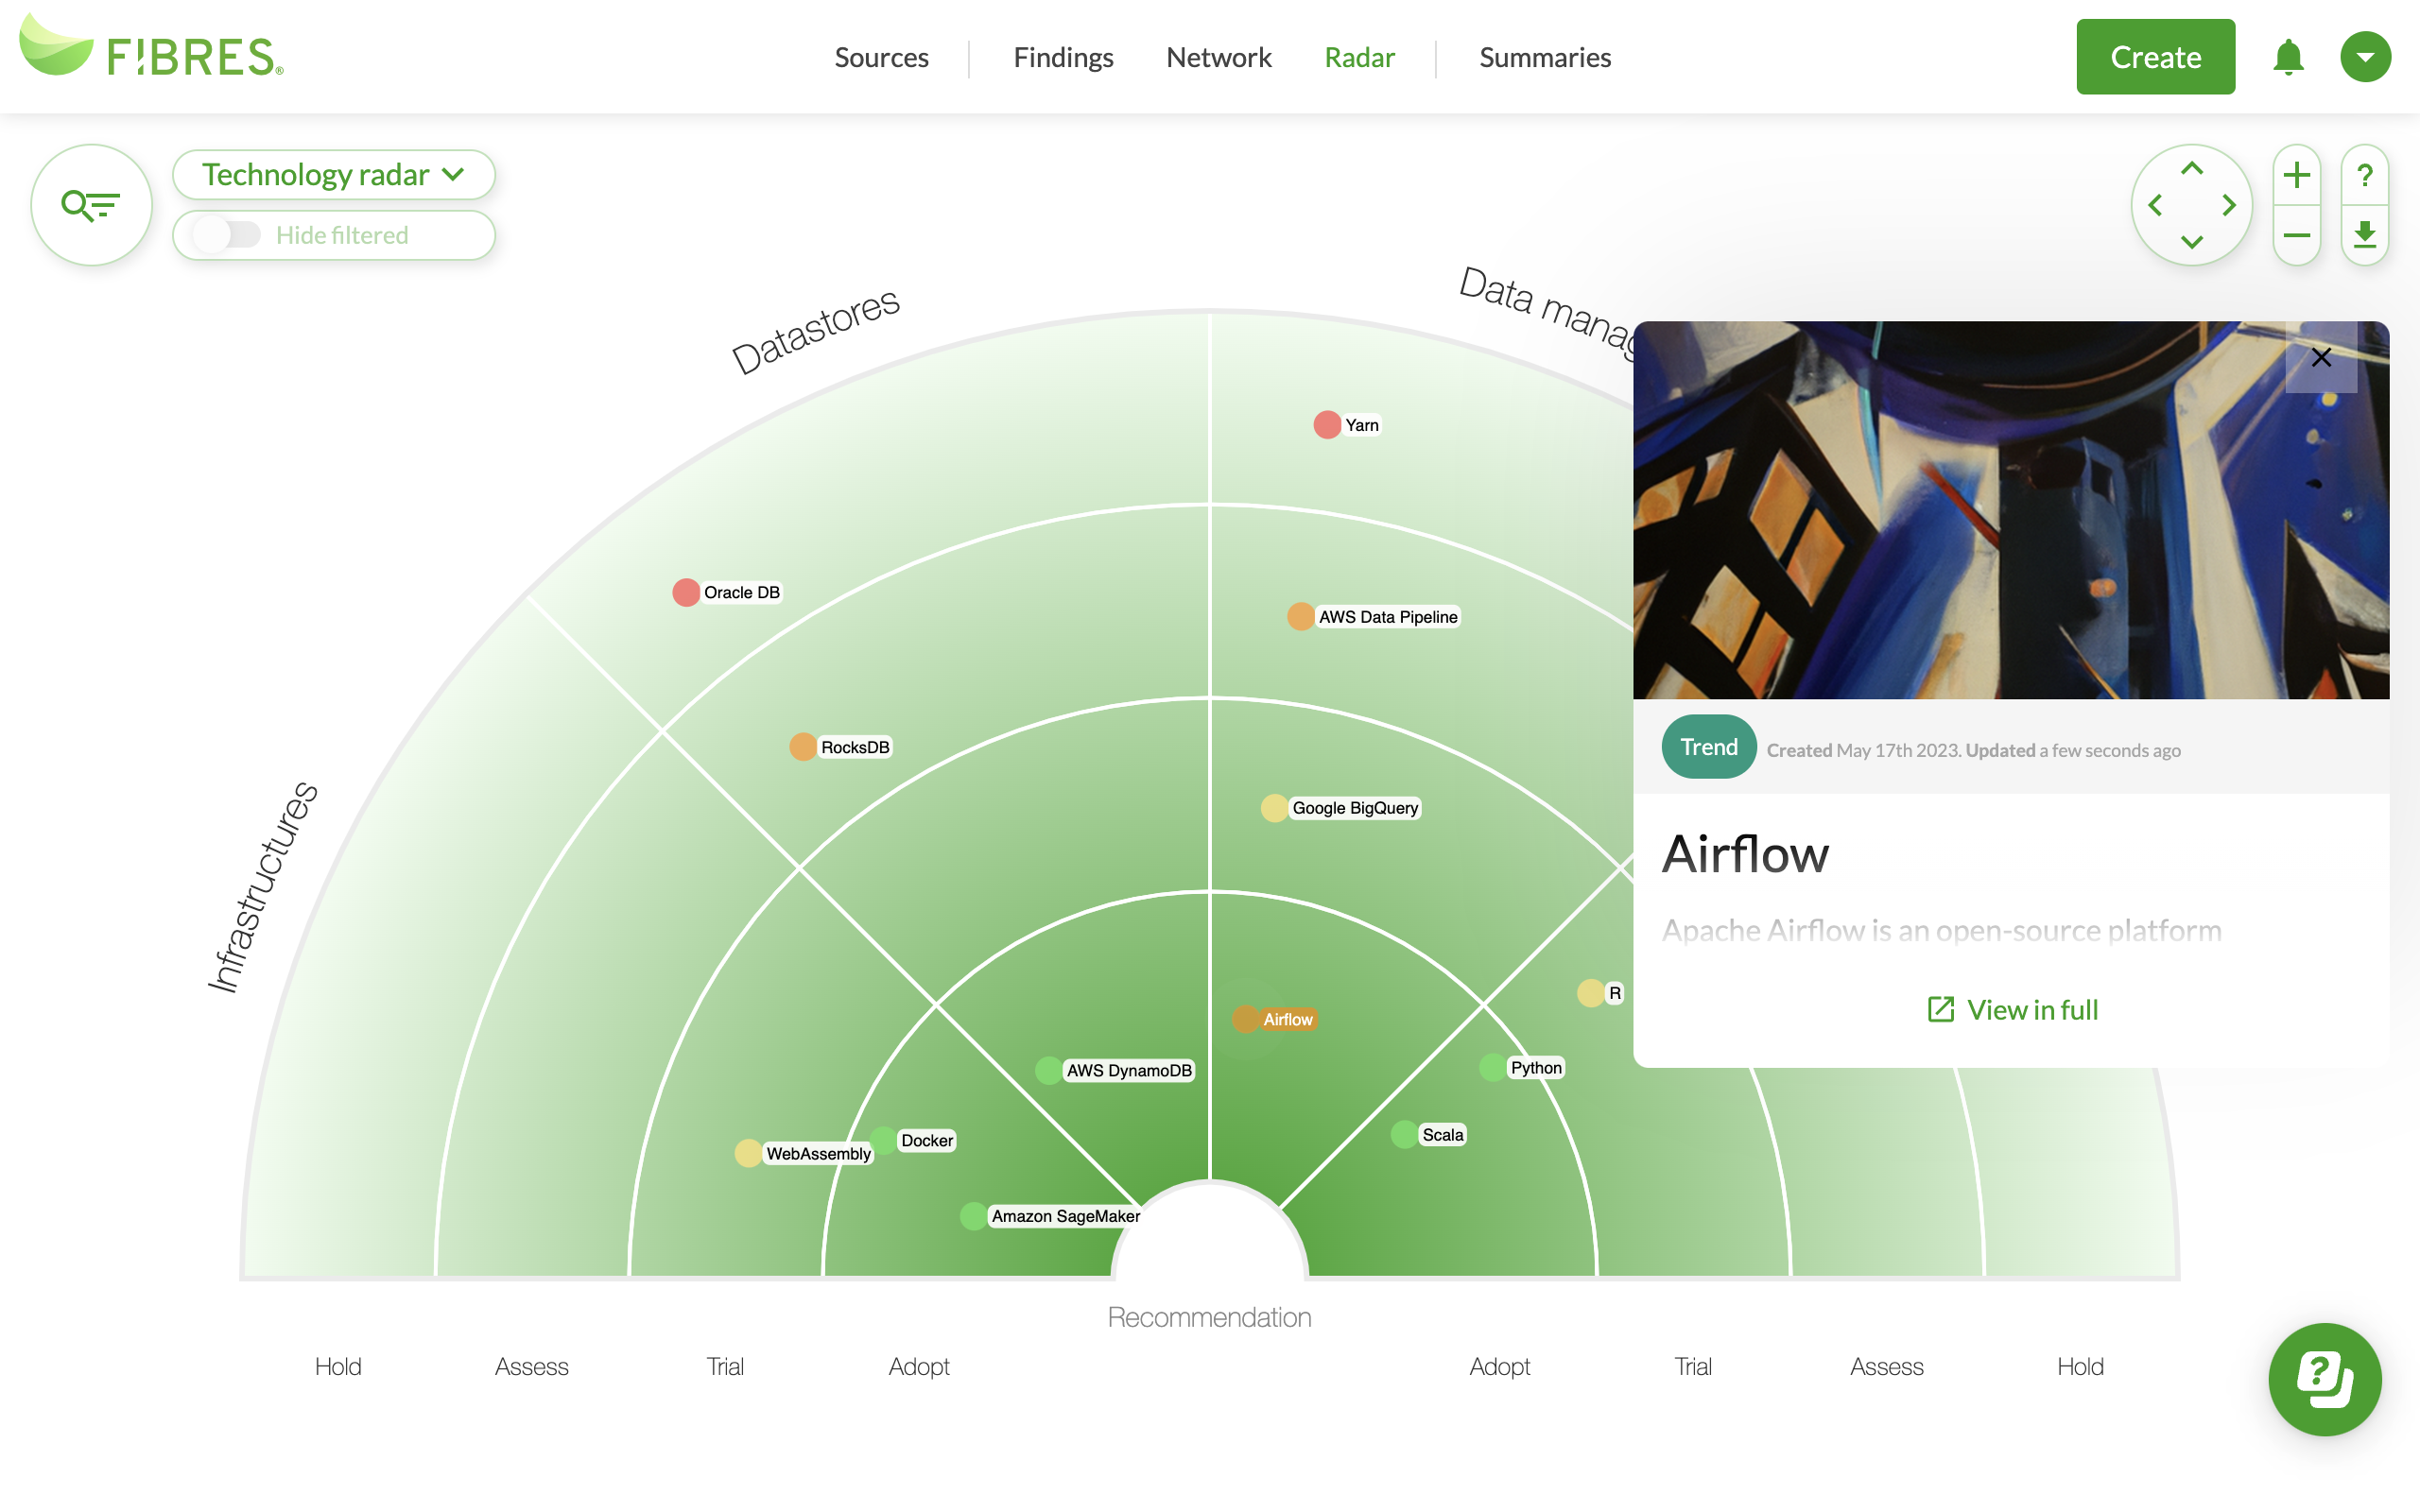
Task: Switch to the Network view
Action: pos(1218,57)
